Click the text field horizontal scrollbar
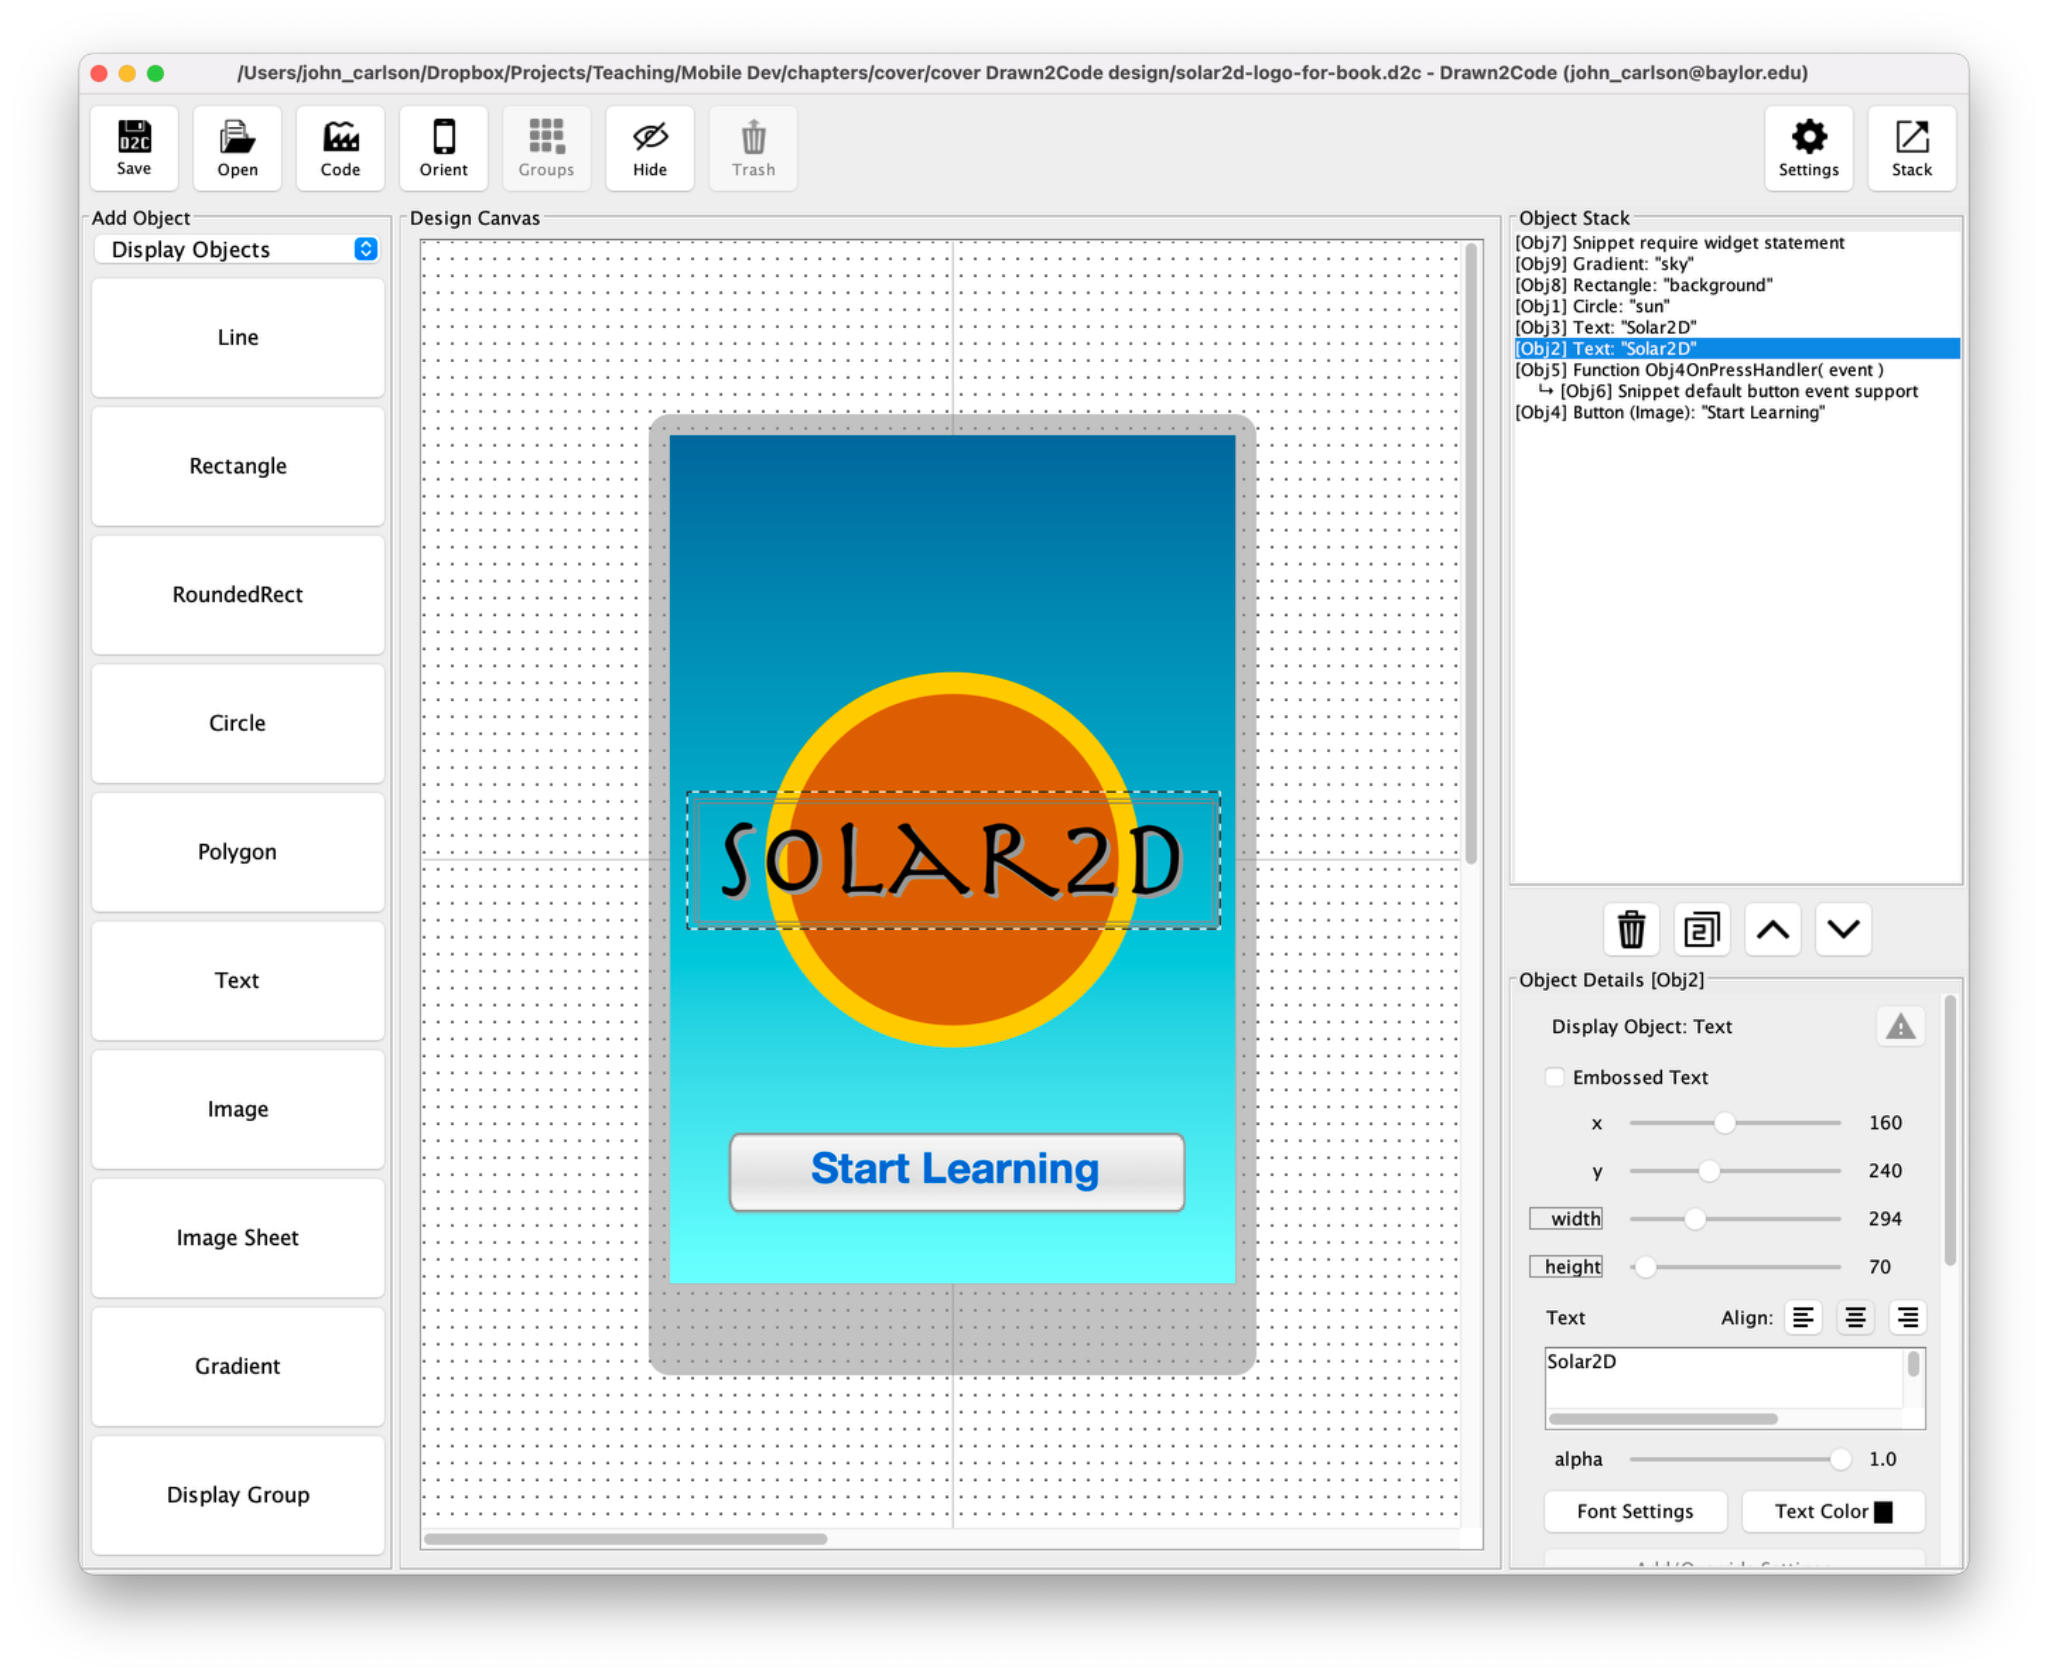2048x1679 pixels. (x=1663, y=1418)
